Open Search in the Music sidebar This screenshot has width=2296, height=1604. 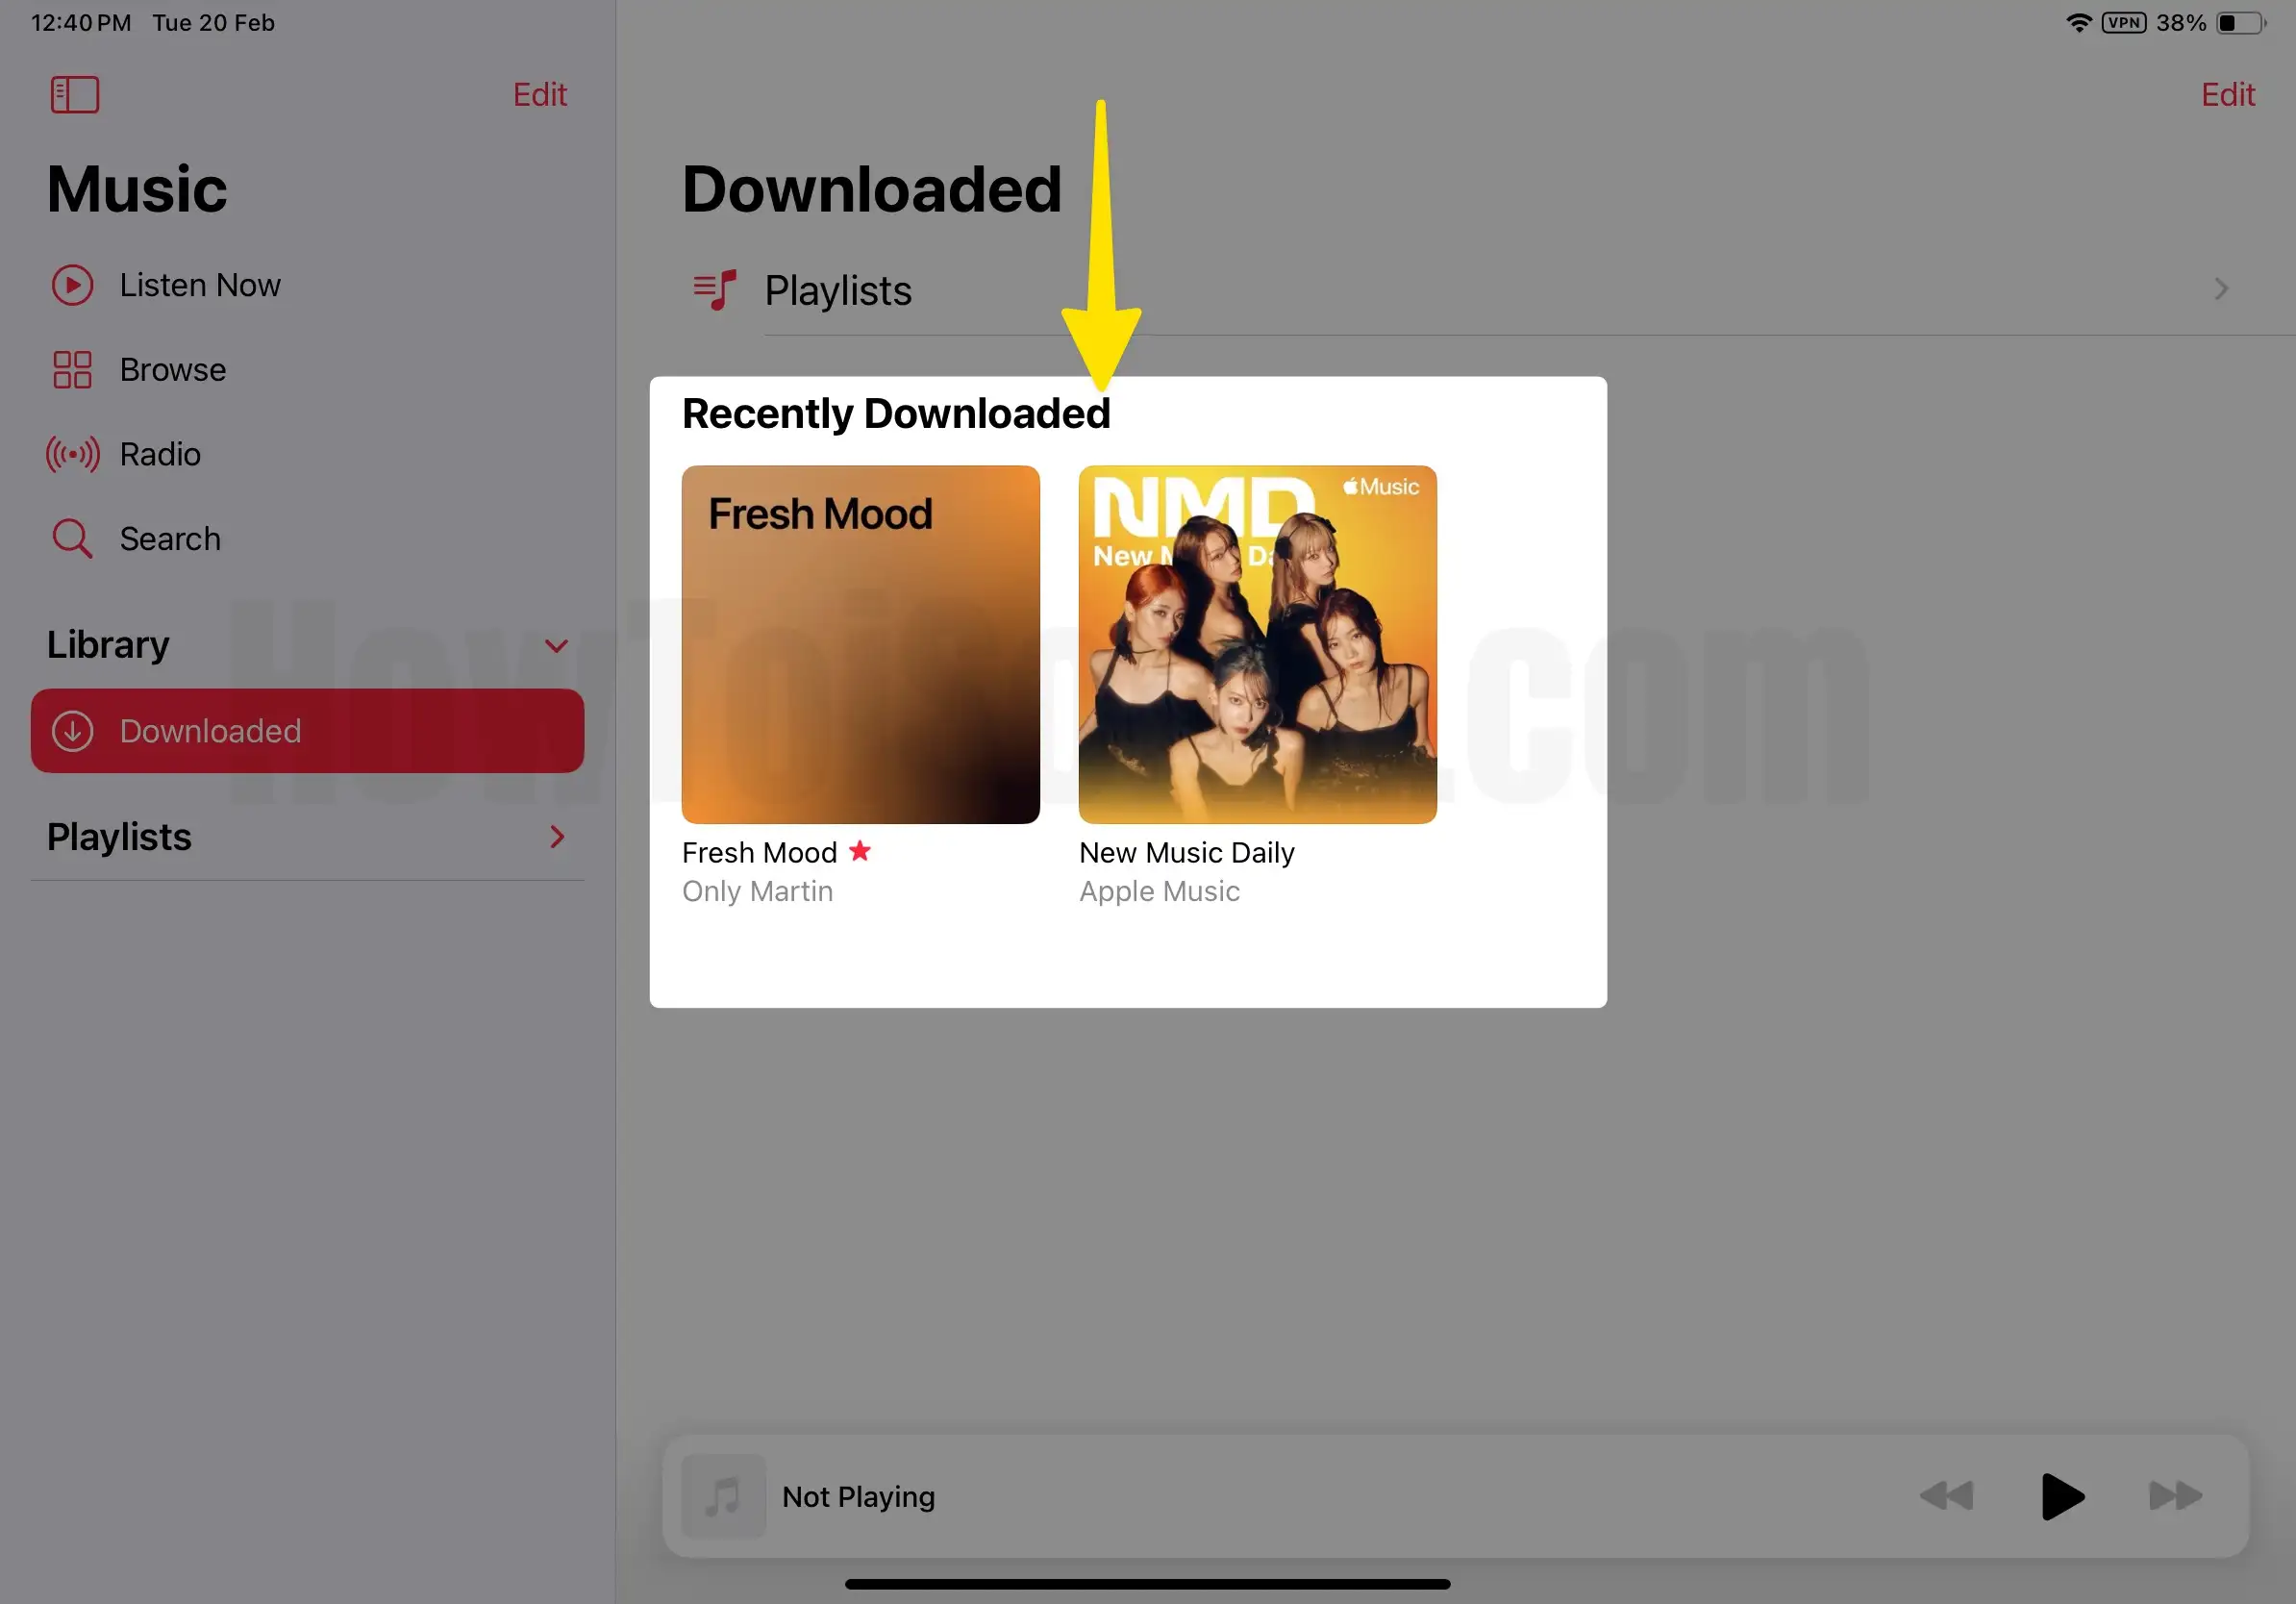click(x=170, y=538)
